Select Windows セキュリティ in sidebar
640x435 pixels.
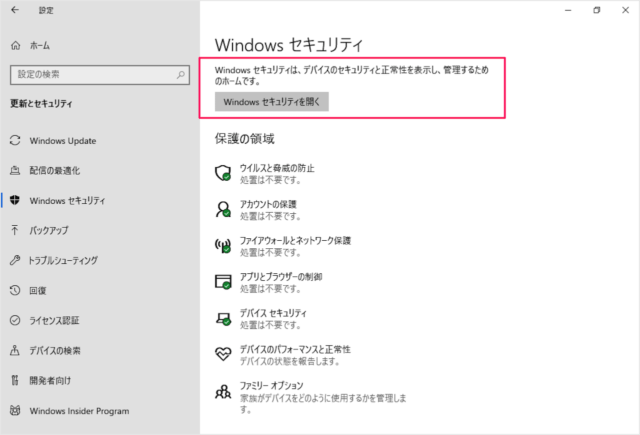pos(67,200)
